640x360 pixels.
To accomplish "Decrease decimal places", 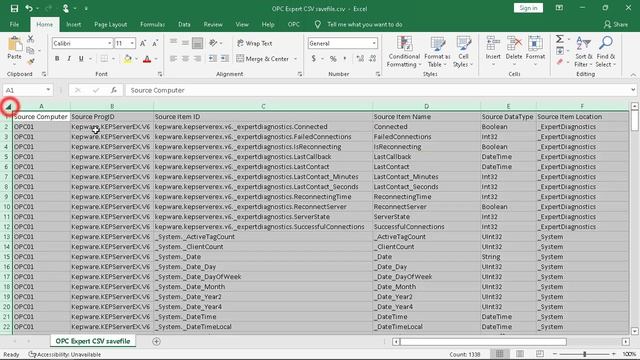I will pos(373,59).
